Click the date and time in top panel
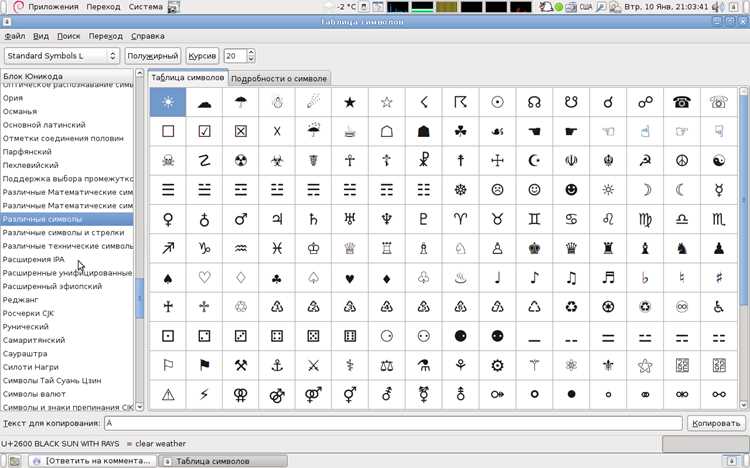The height and width of the screenshot is (468, 750). [x=666, y=7]
